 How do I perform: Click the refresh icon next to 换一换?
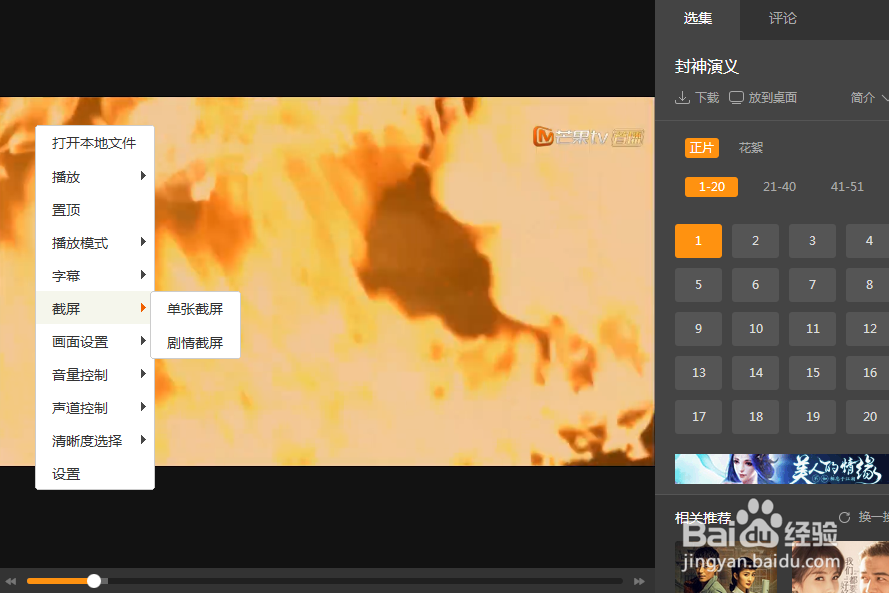coord(843,517)
